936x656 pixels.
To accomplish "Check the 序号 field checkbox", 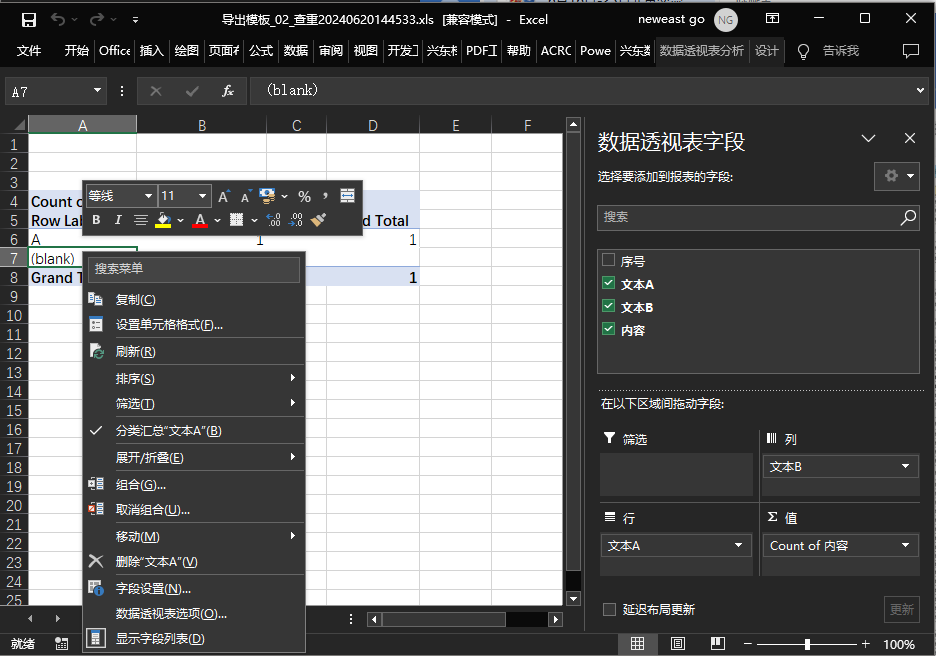I will pyautogui.click(x=608, y=261).
